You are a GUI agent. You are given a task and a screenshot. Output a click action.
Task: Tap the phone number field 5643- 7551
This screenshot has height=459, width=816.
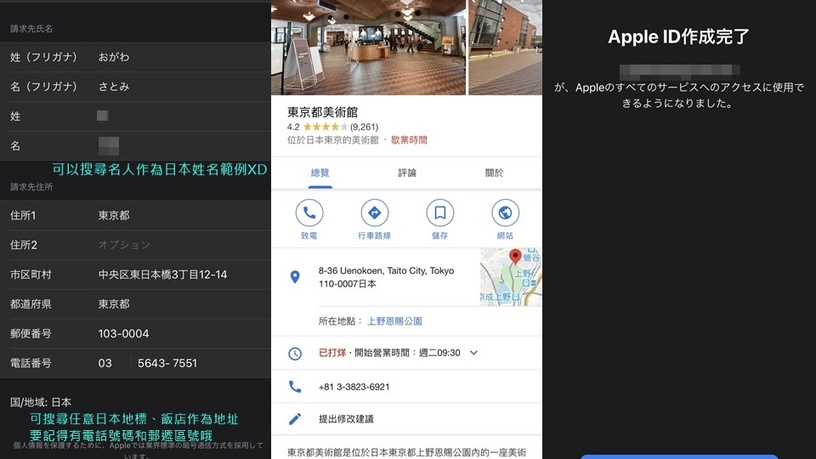(167, 363)
